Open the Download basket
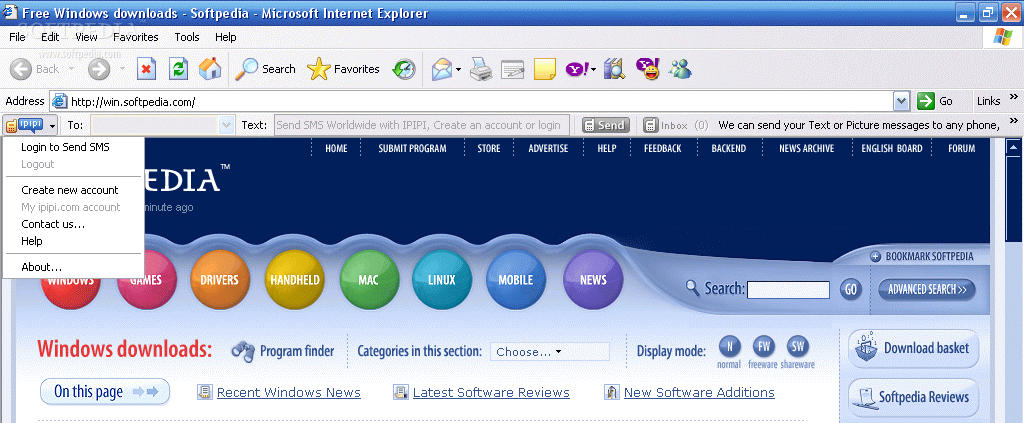The image size is (1024, 423). [914, 348]
